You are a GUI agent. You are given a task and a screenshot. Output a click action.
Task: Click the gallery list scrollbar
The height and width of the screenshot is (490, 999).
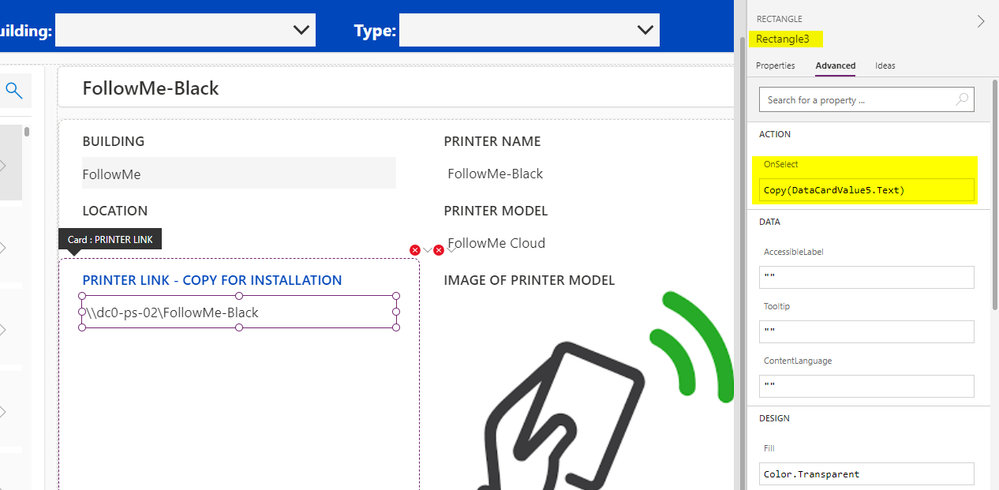pyautogui.click(x=27, y=132)
